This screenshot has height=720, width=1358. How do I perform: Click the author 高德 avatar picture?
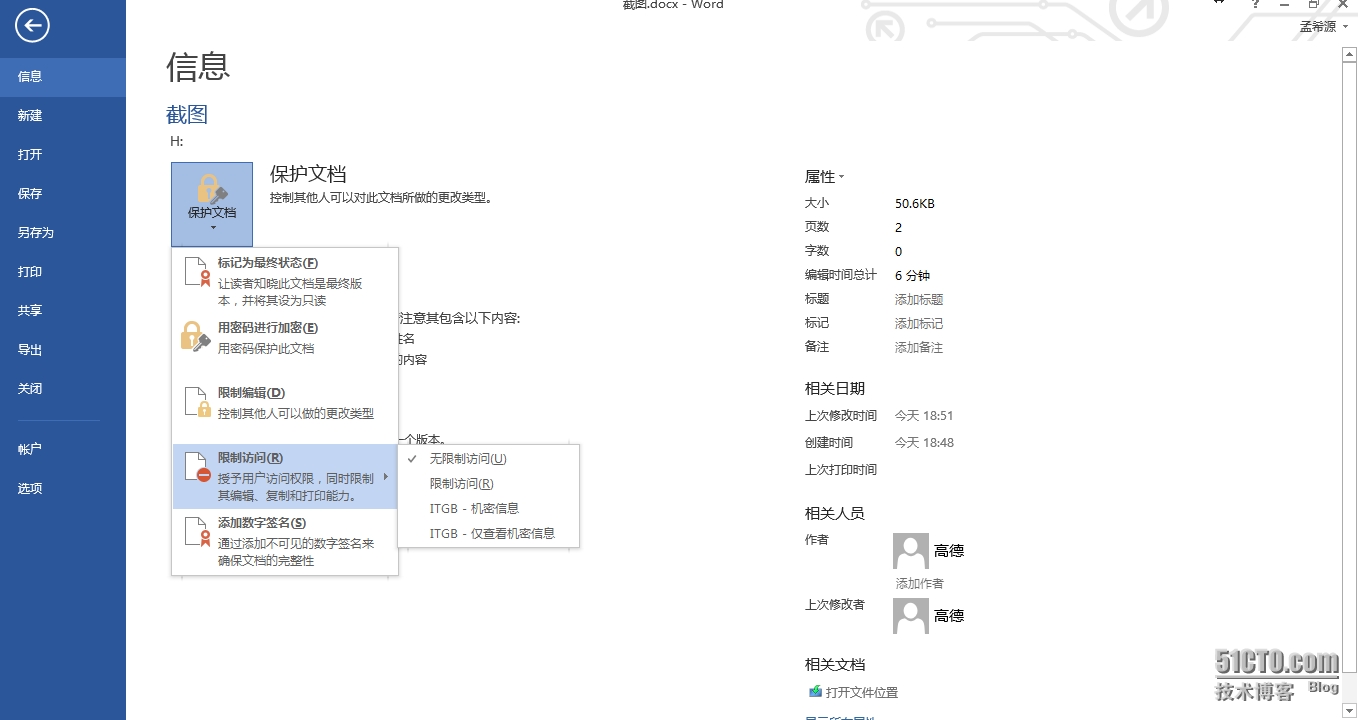tap(910, 551)
